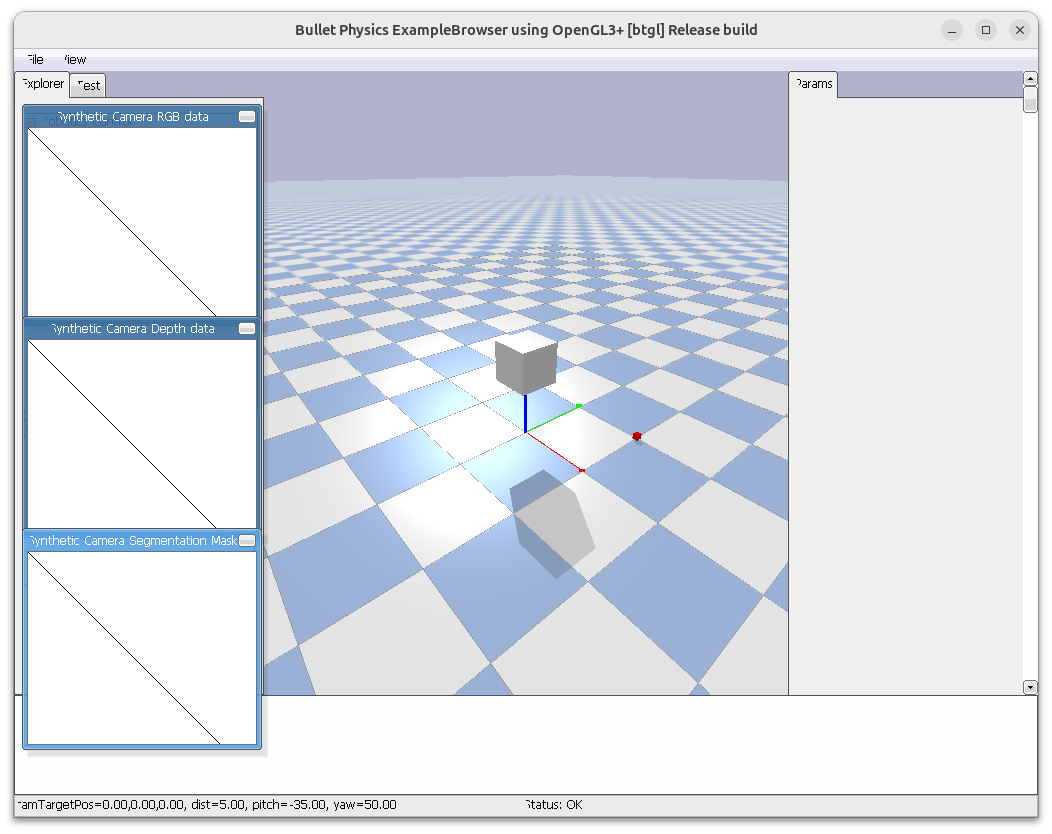Click the green Y-axis endpoint marker
The width and height of the screenshot is (1052, 834).
[x=579, y=406]
